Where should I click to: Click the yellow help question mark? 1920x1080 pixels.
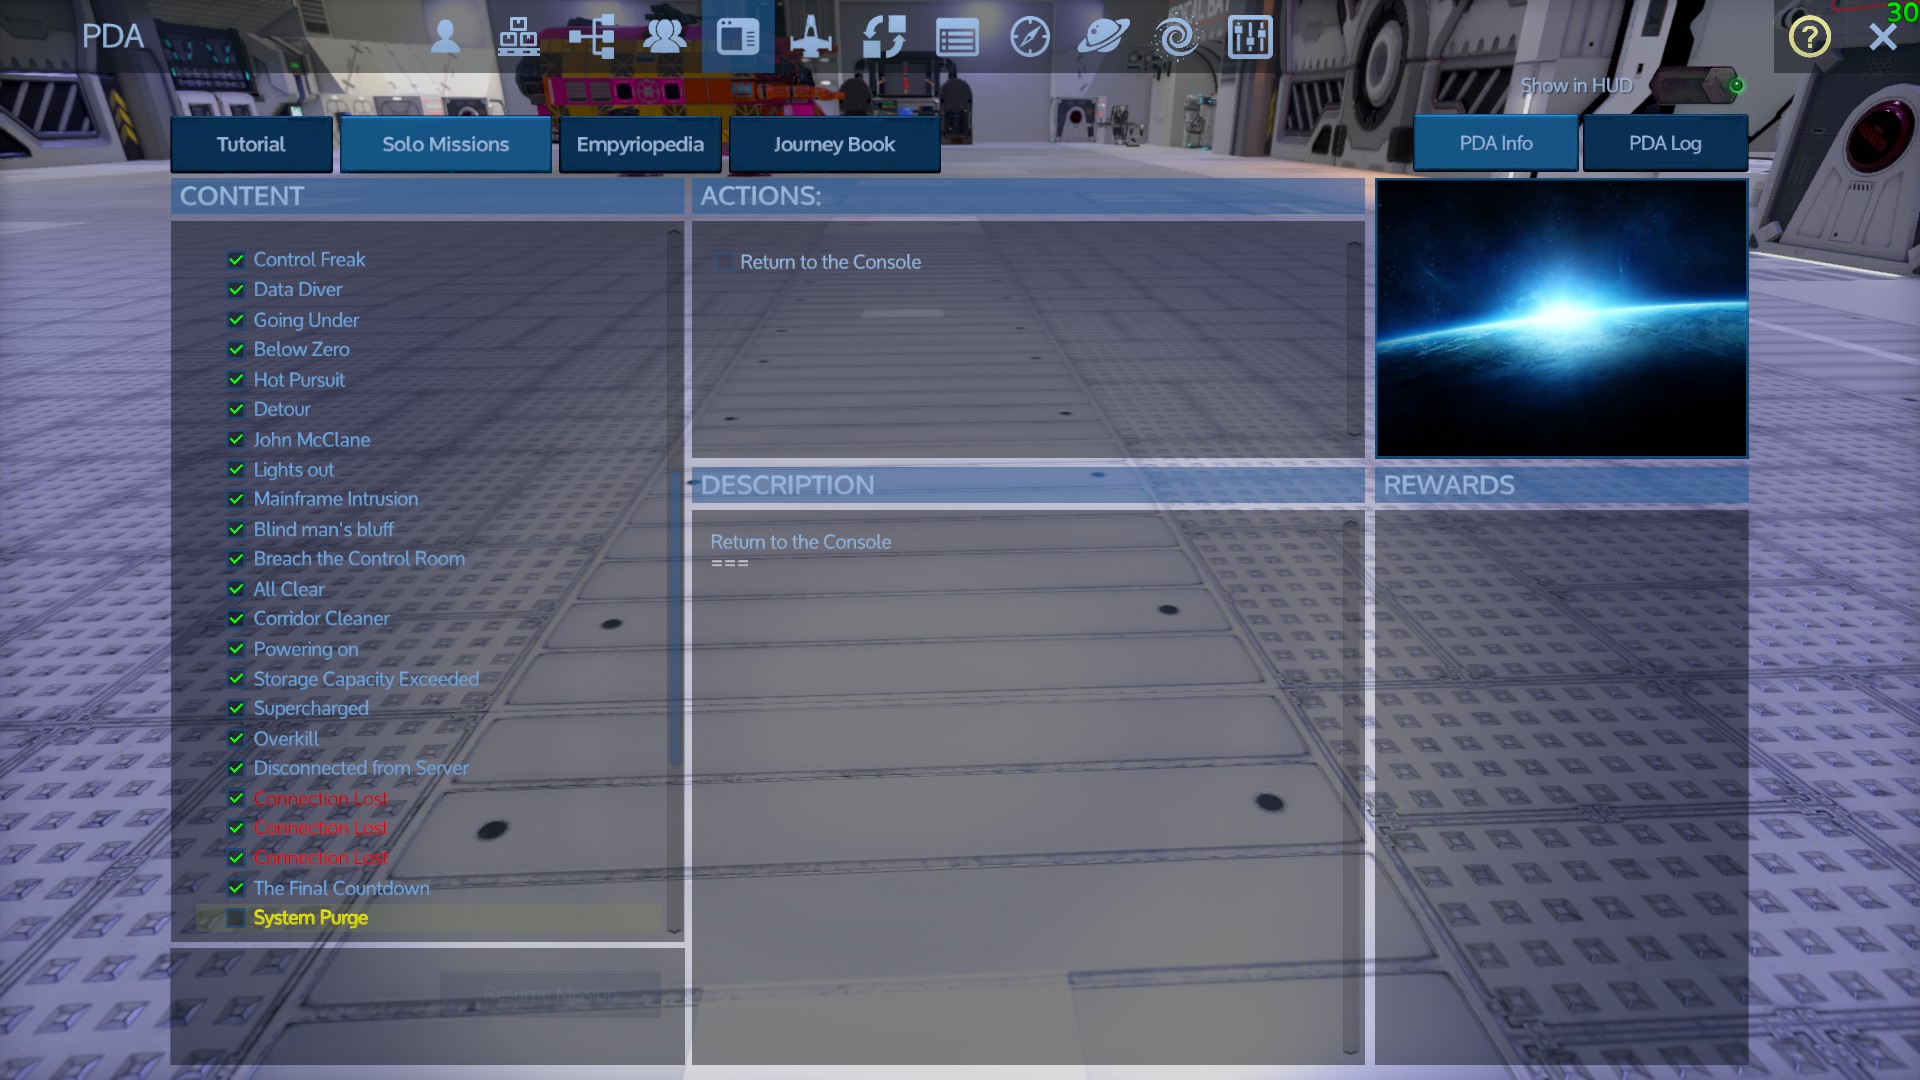(x=1809, y=37)
